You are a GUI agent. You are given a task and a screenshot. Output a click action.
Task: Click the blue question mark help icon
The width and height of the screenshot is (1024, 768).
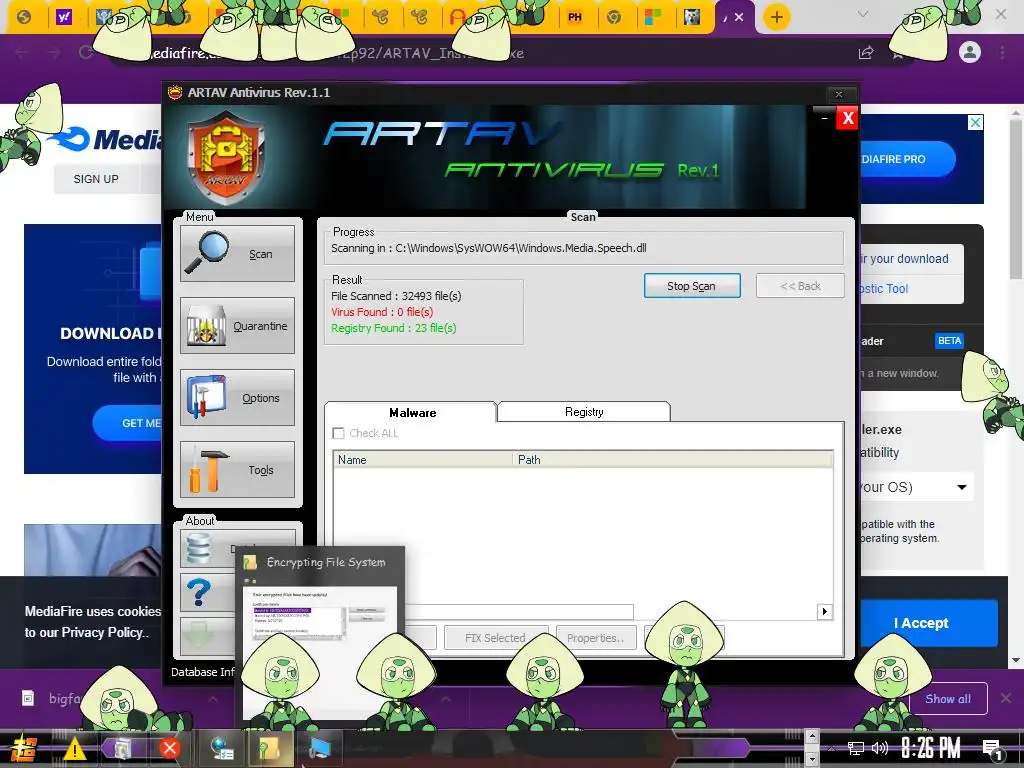point(199,593)
